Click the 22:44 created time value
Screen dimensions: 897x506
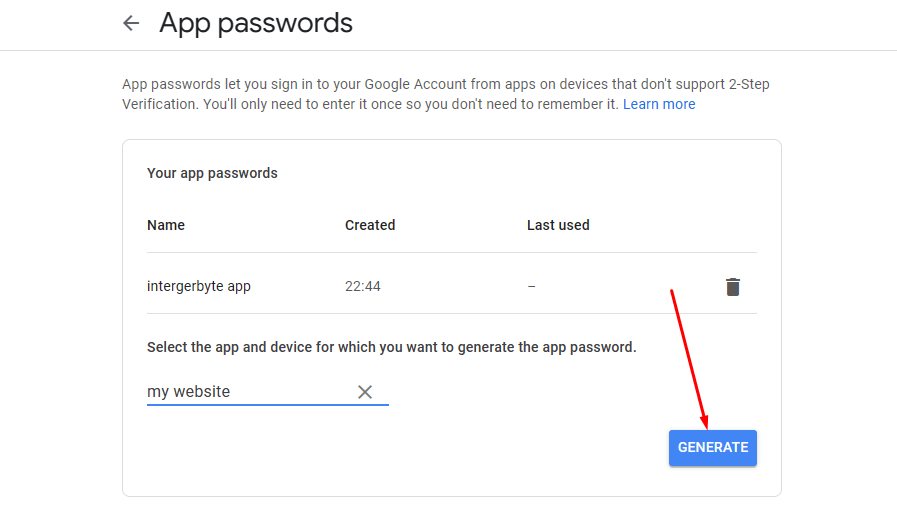click(x=363, y=286)
